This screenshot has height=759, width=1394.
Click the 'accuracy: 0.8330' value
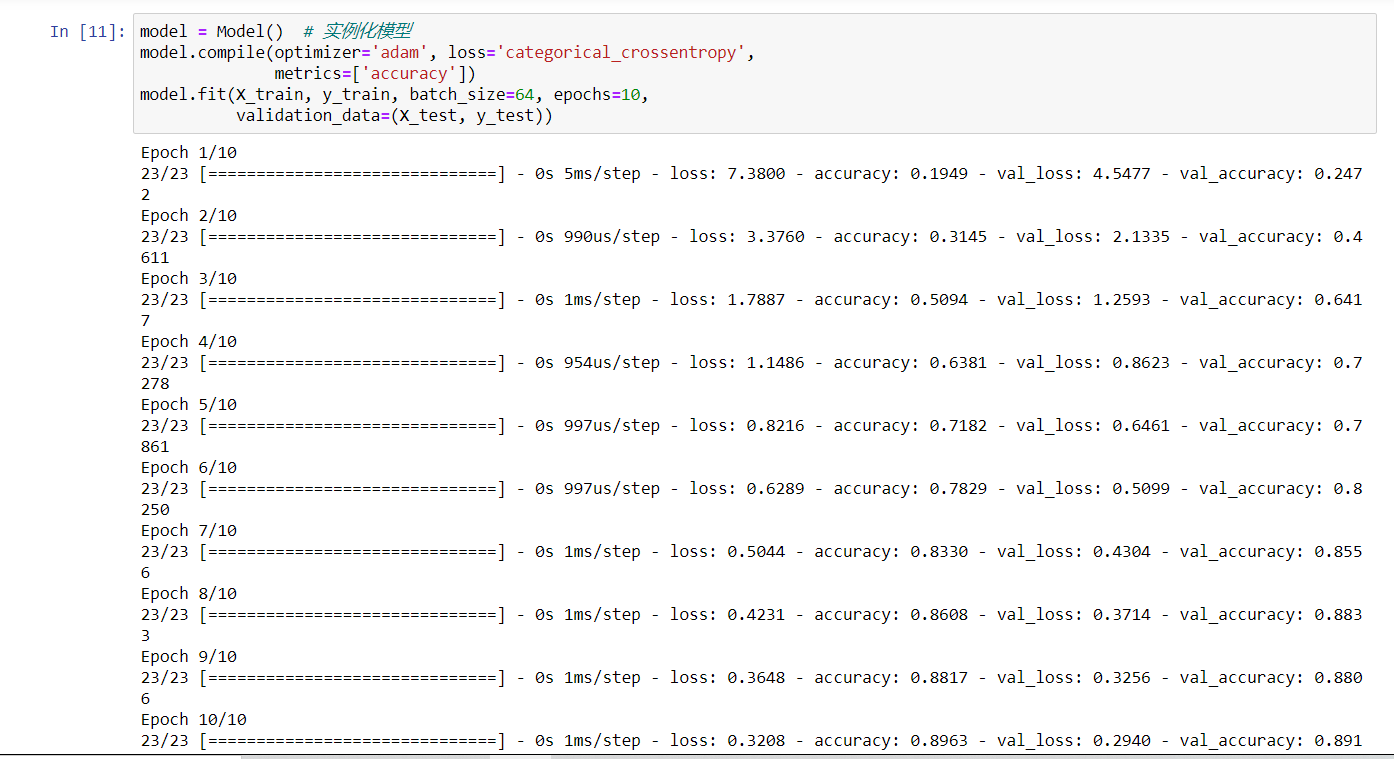[891, 552]
